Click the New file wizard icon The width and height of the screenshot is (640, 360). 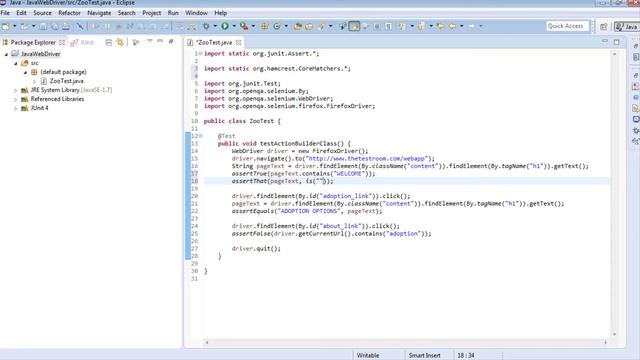[x=6, y=27]
